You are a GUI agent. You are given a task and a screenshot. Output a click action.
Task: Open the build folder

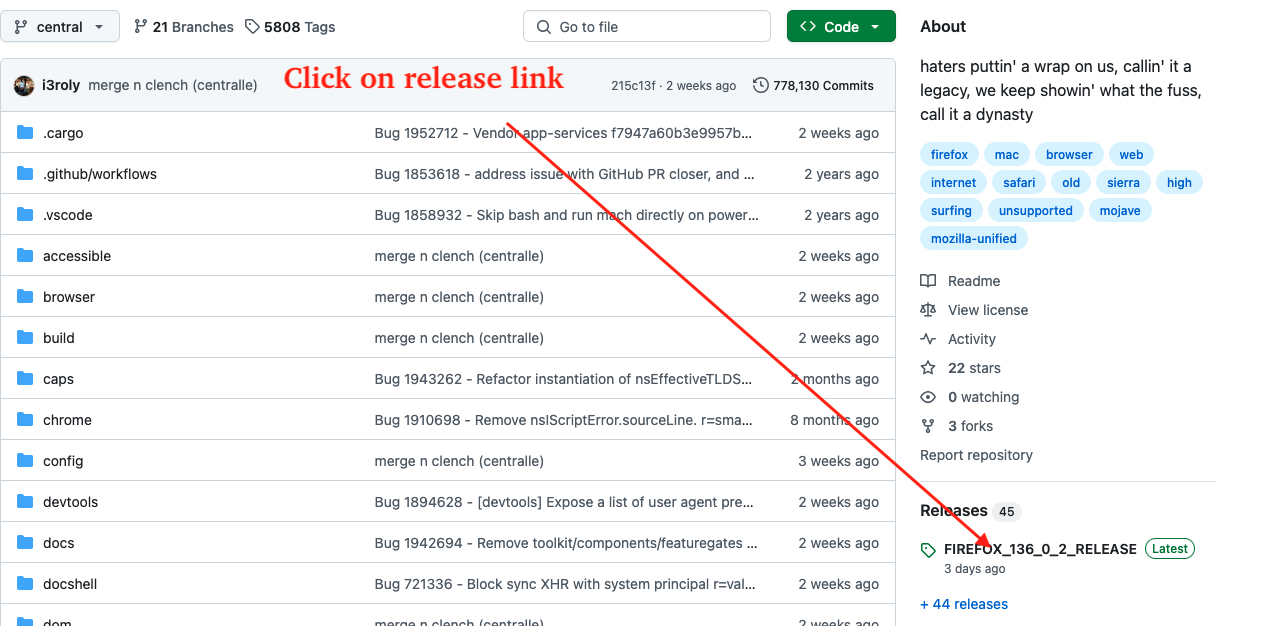click(x=59, y=338)
